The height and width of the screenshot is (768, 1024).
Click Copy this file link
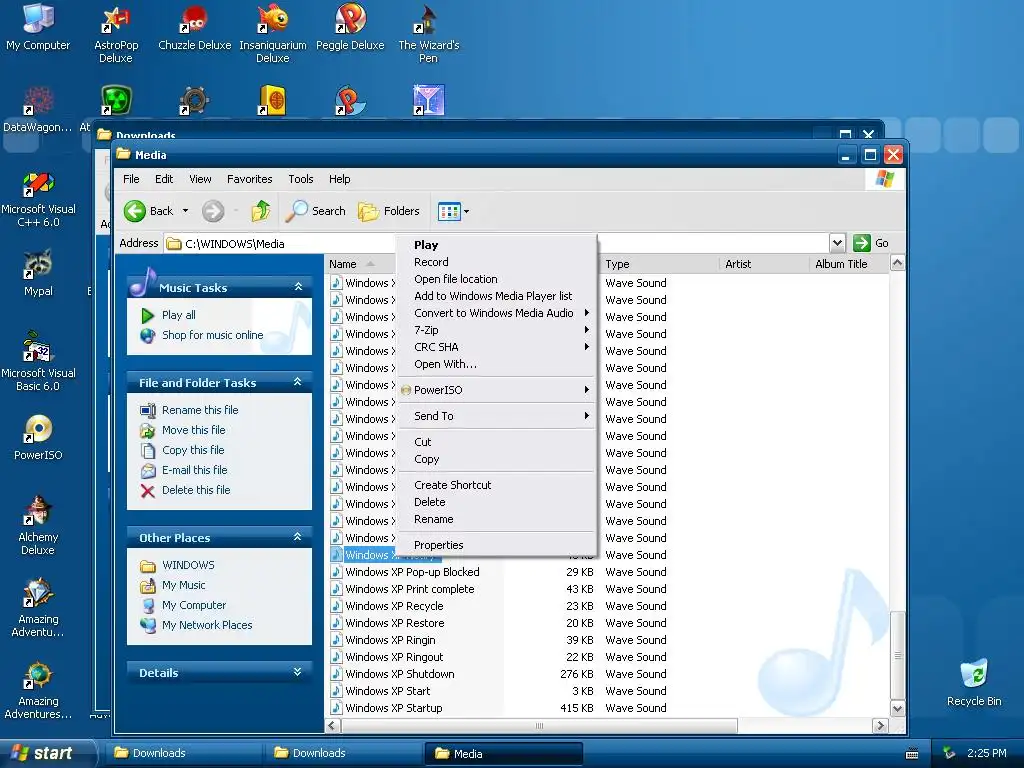click(193, 450)
